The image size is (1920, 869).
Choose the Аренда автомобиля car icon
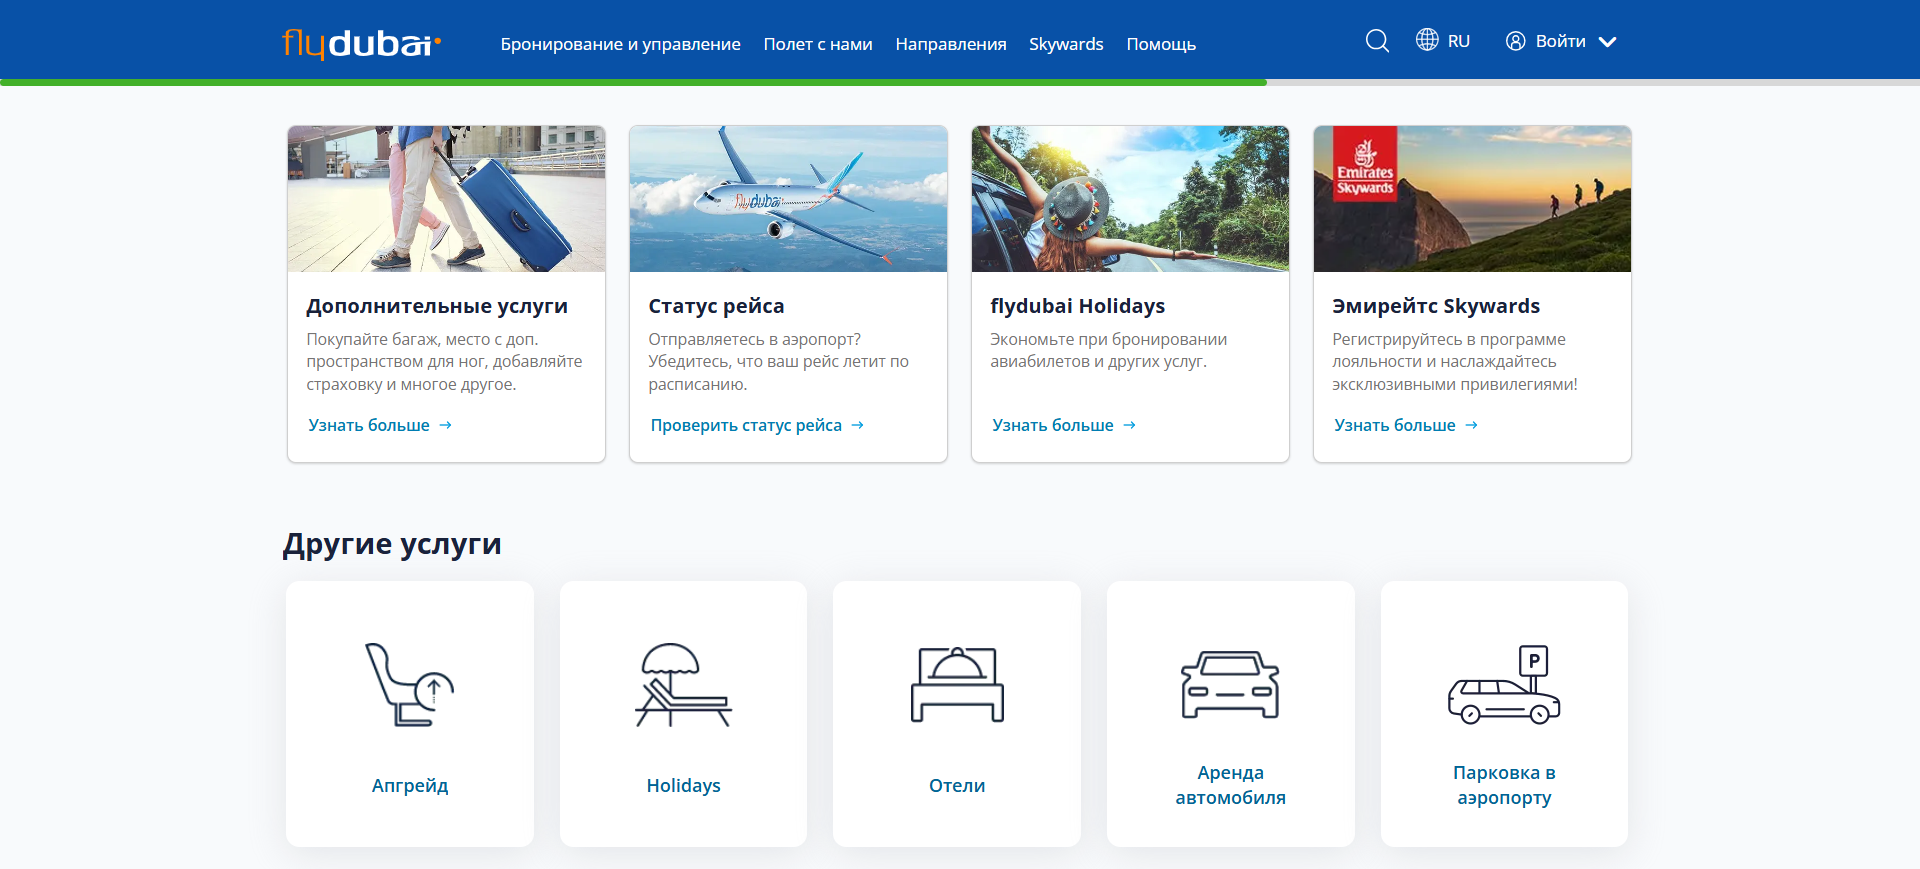1230,685
